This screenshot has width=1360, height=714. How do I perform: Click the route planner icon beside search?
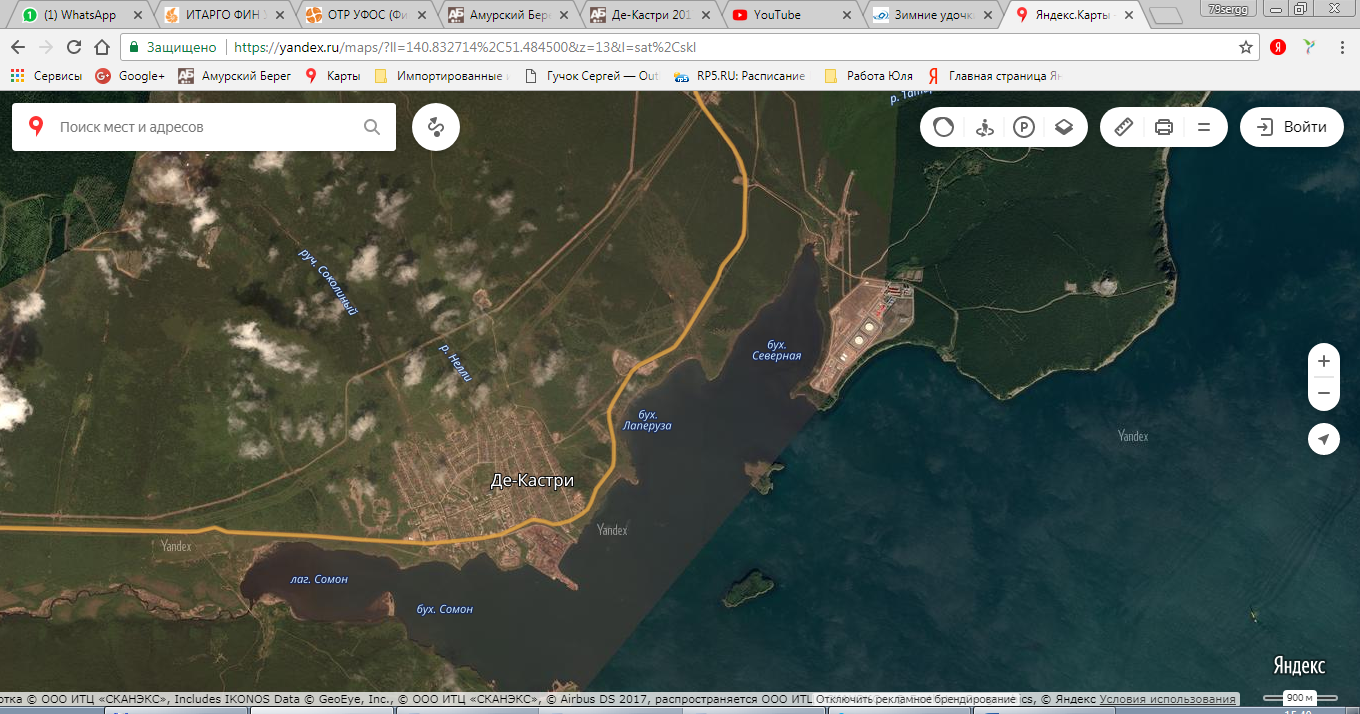coord(435,127)
